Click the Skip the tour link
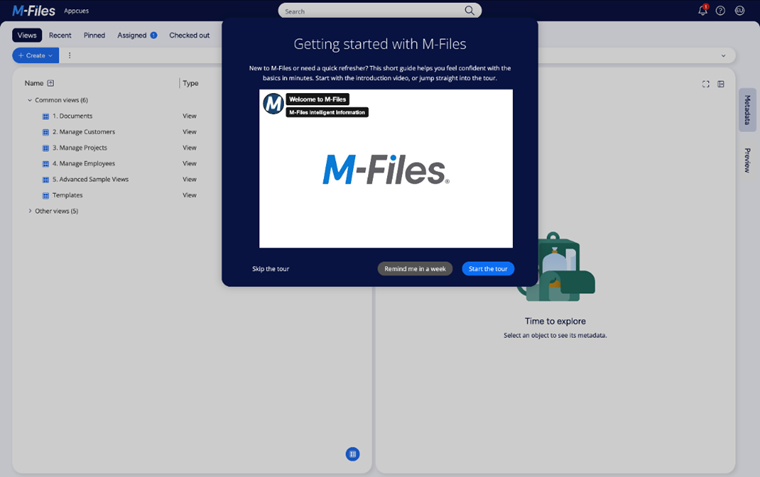The height and width of the screenshot is (477, 760). [270, 269]
